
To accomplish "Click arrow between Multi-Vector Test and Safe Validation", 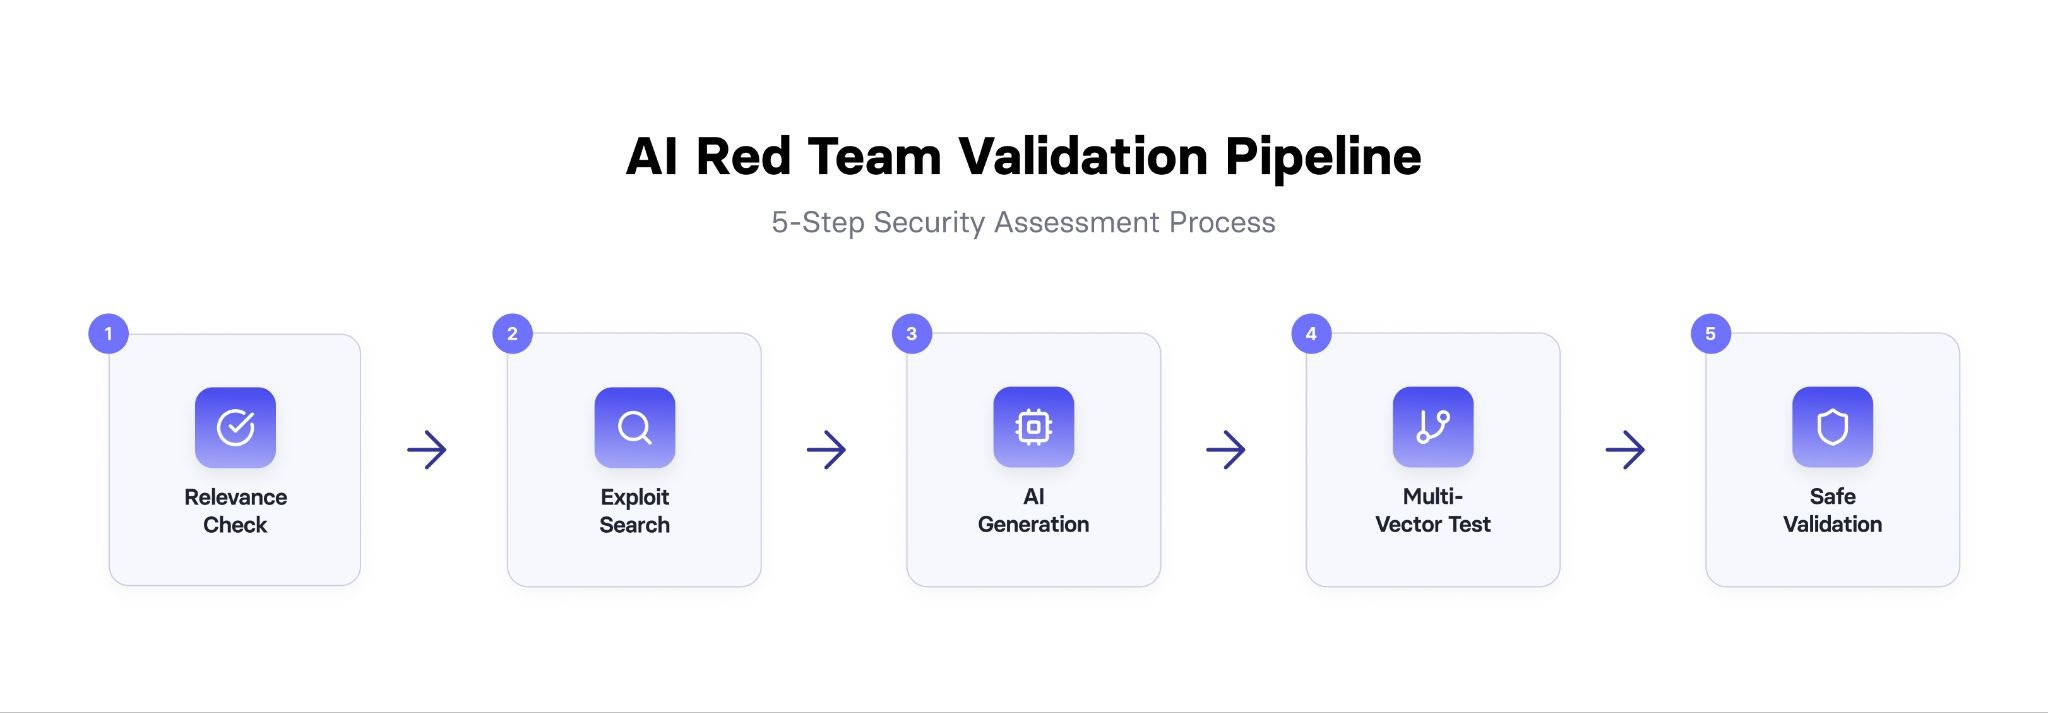I will tap(1625, 450).
